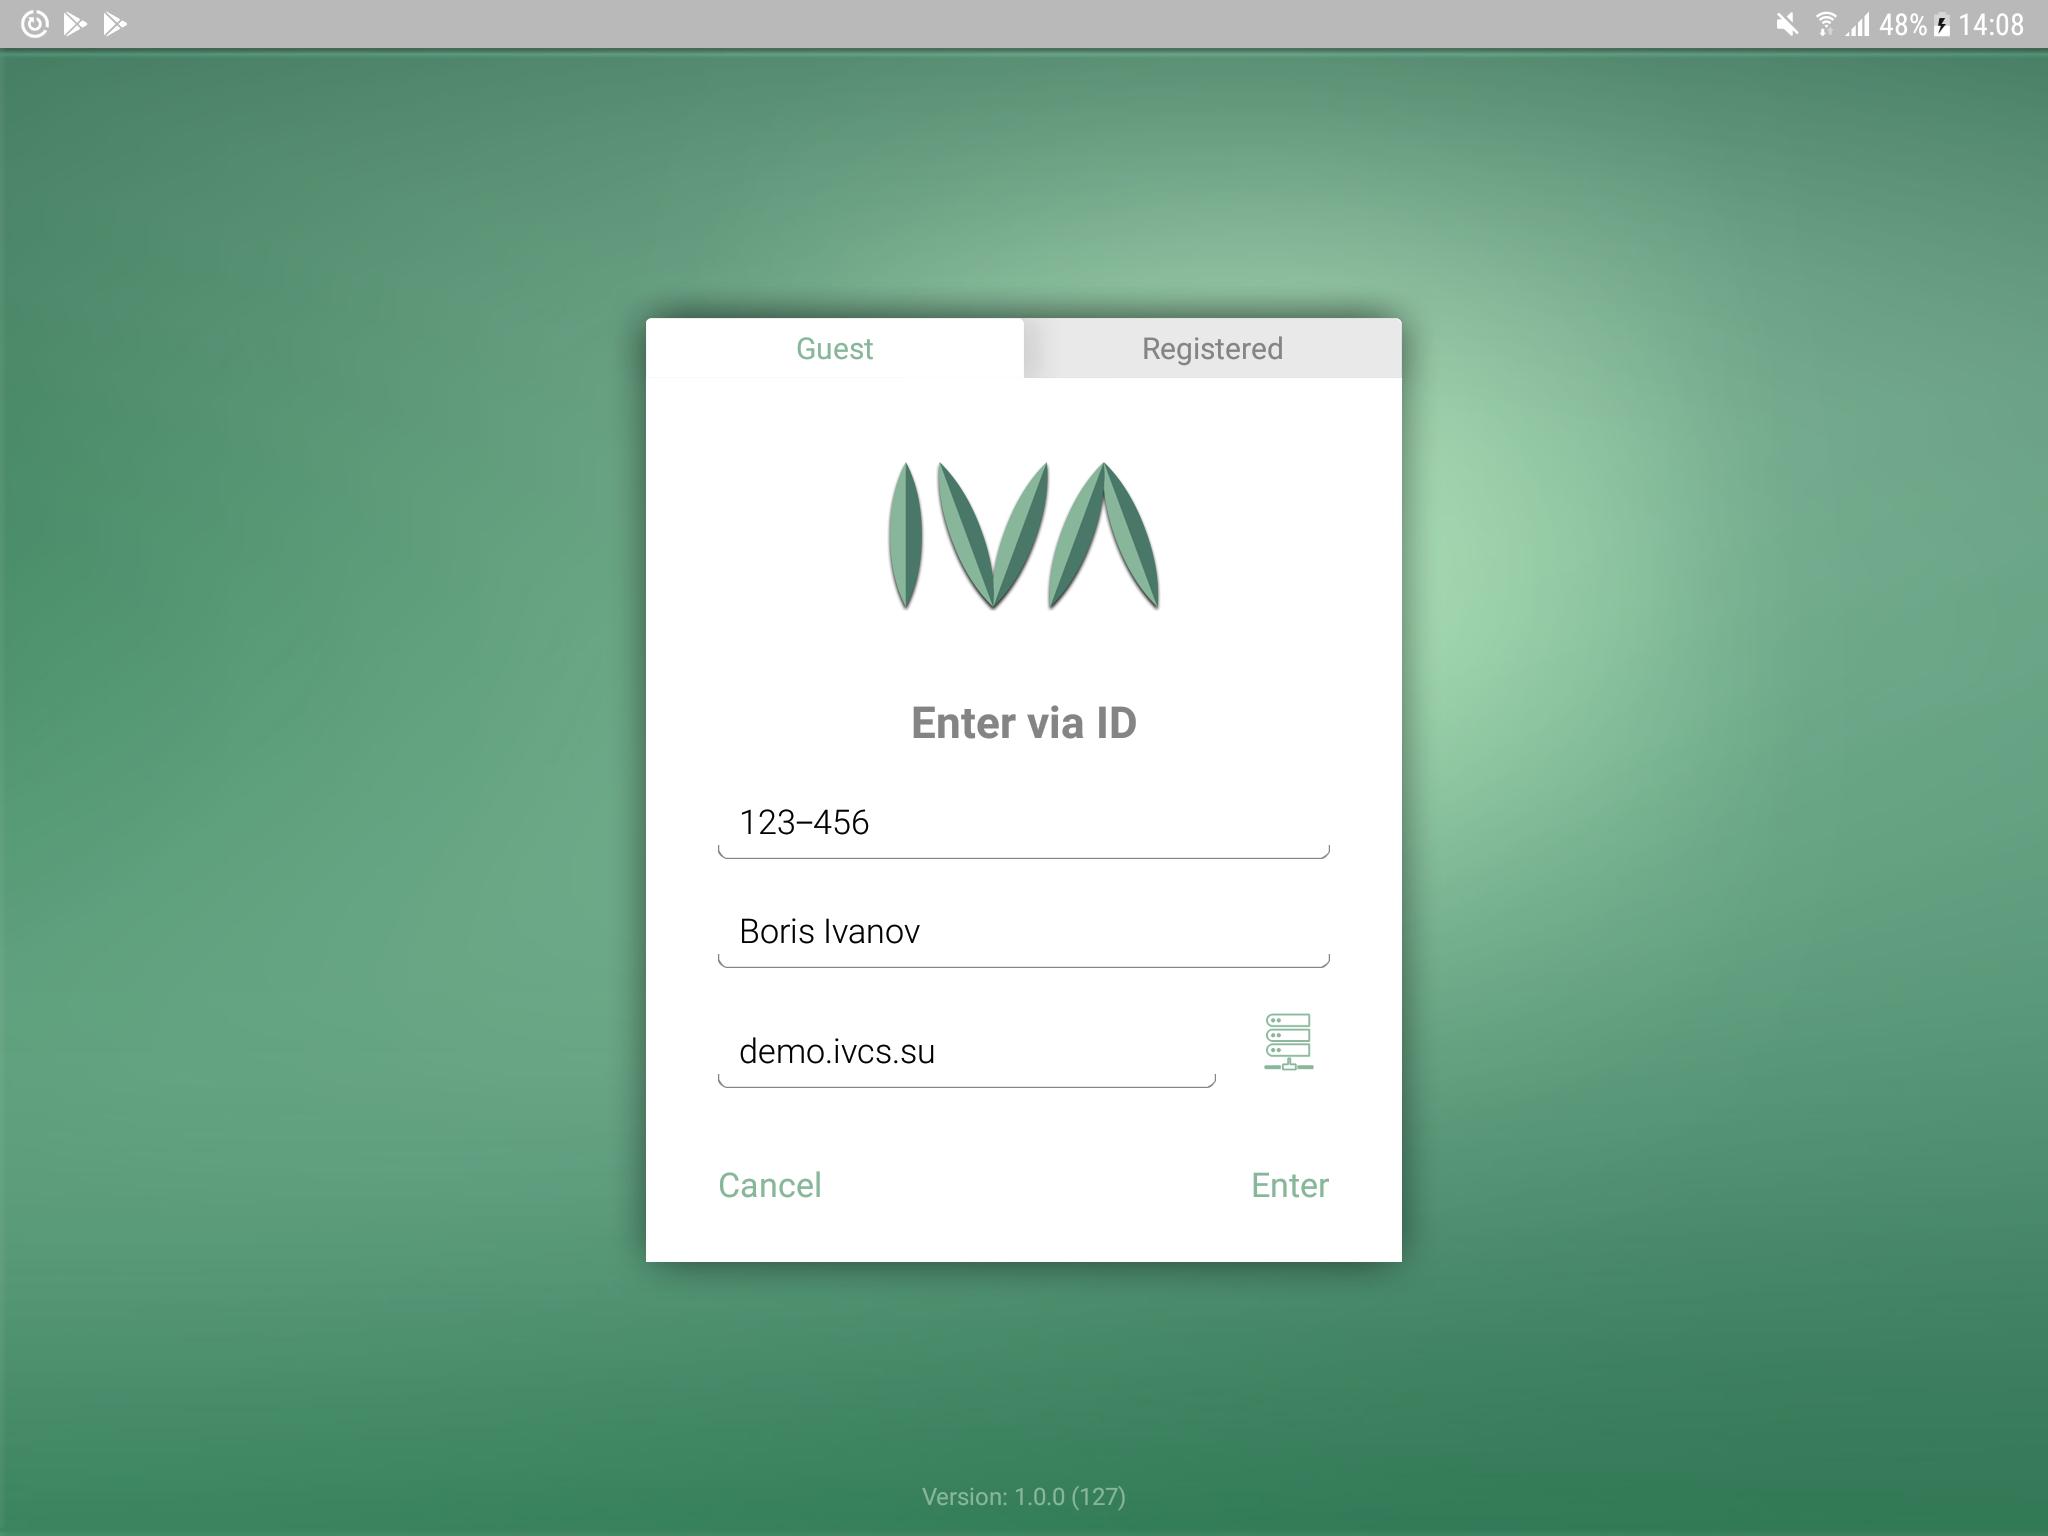Image resolution: width=2048 pixels, height=1536 pixels.
Task: Tap the first Play Store notification icon
Action: 75,24
